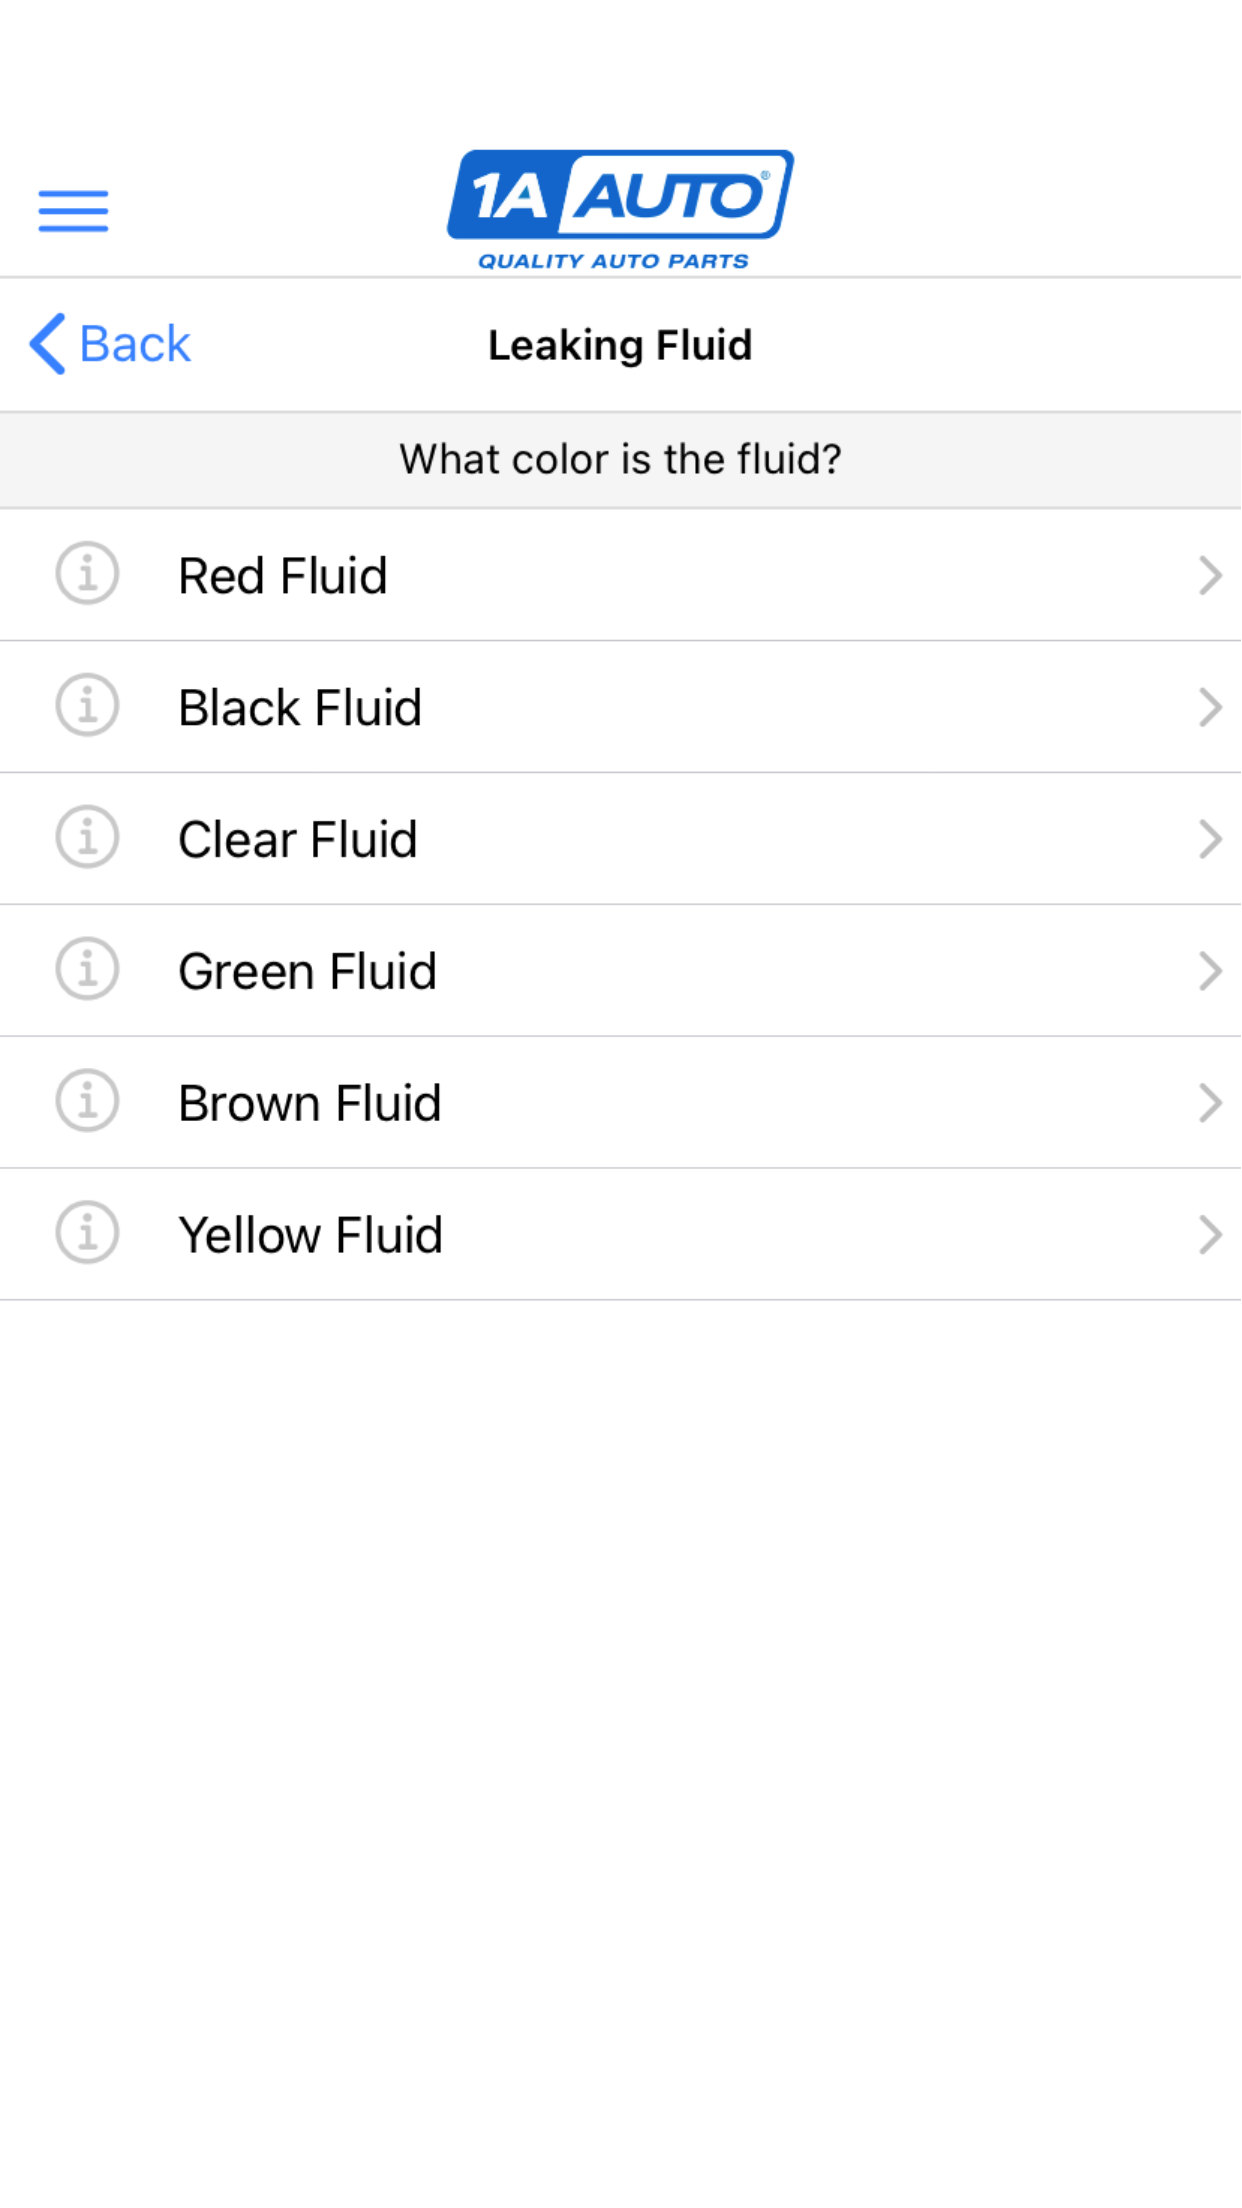Expand Yellow Fluid chevron arrow
Screen dimensions: 1242x2208
click(x=1209, y=1236)
